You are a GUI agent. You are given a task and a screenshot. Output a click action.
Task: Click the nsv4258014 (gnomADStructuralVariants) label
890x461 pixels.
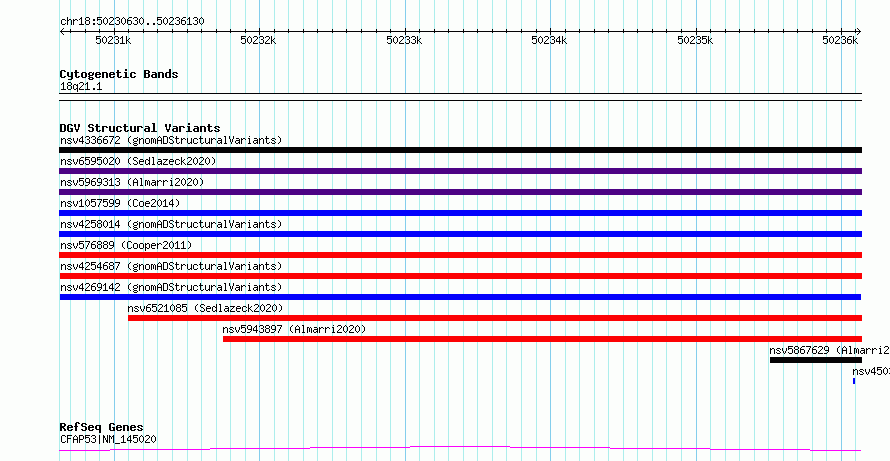pos(171,224)
